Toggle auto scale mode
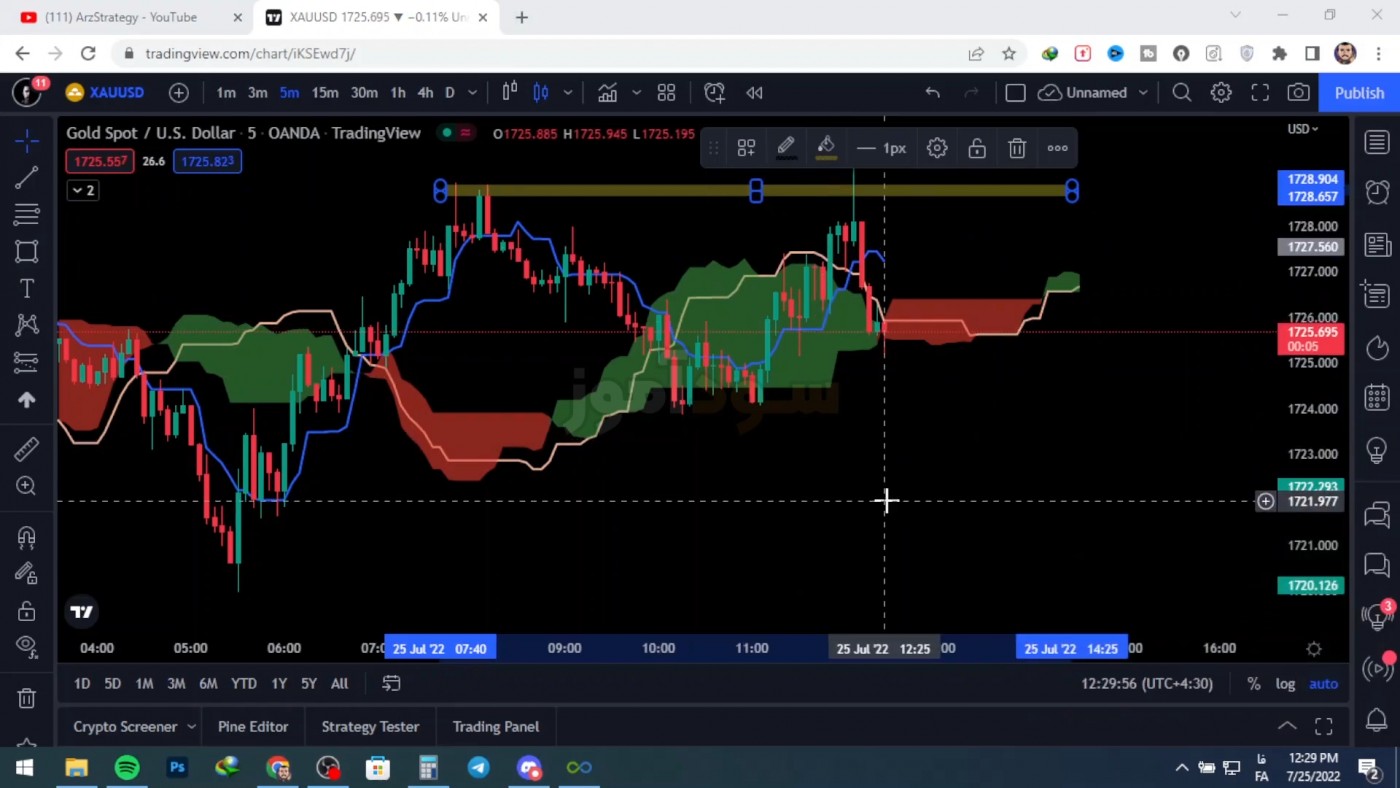The height and width of the screenshot is (788, 1400). click(1323, 684)
